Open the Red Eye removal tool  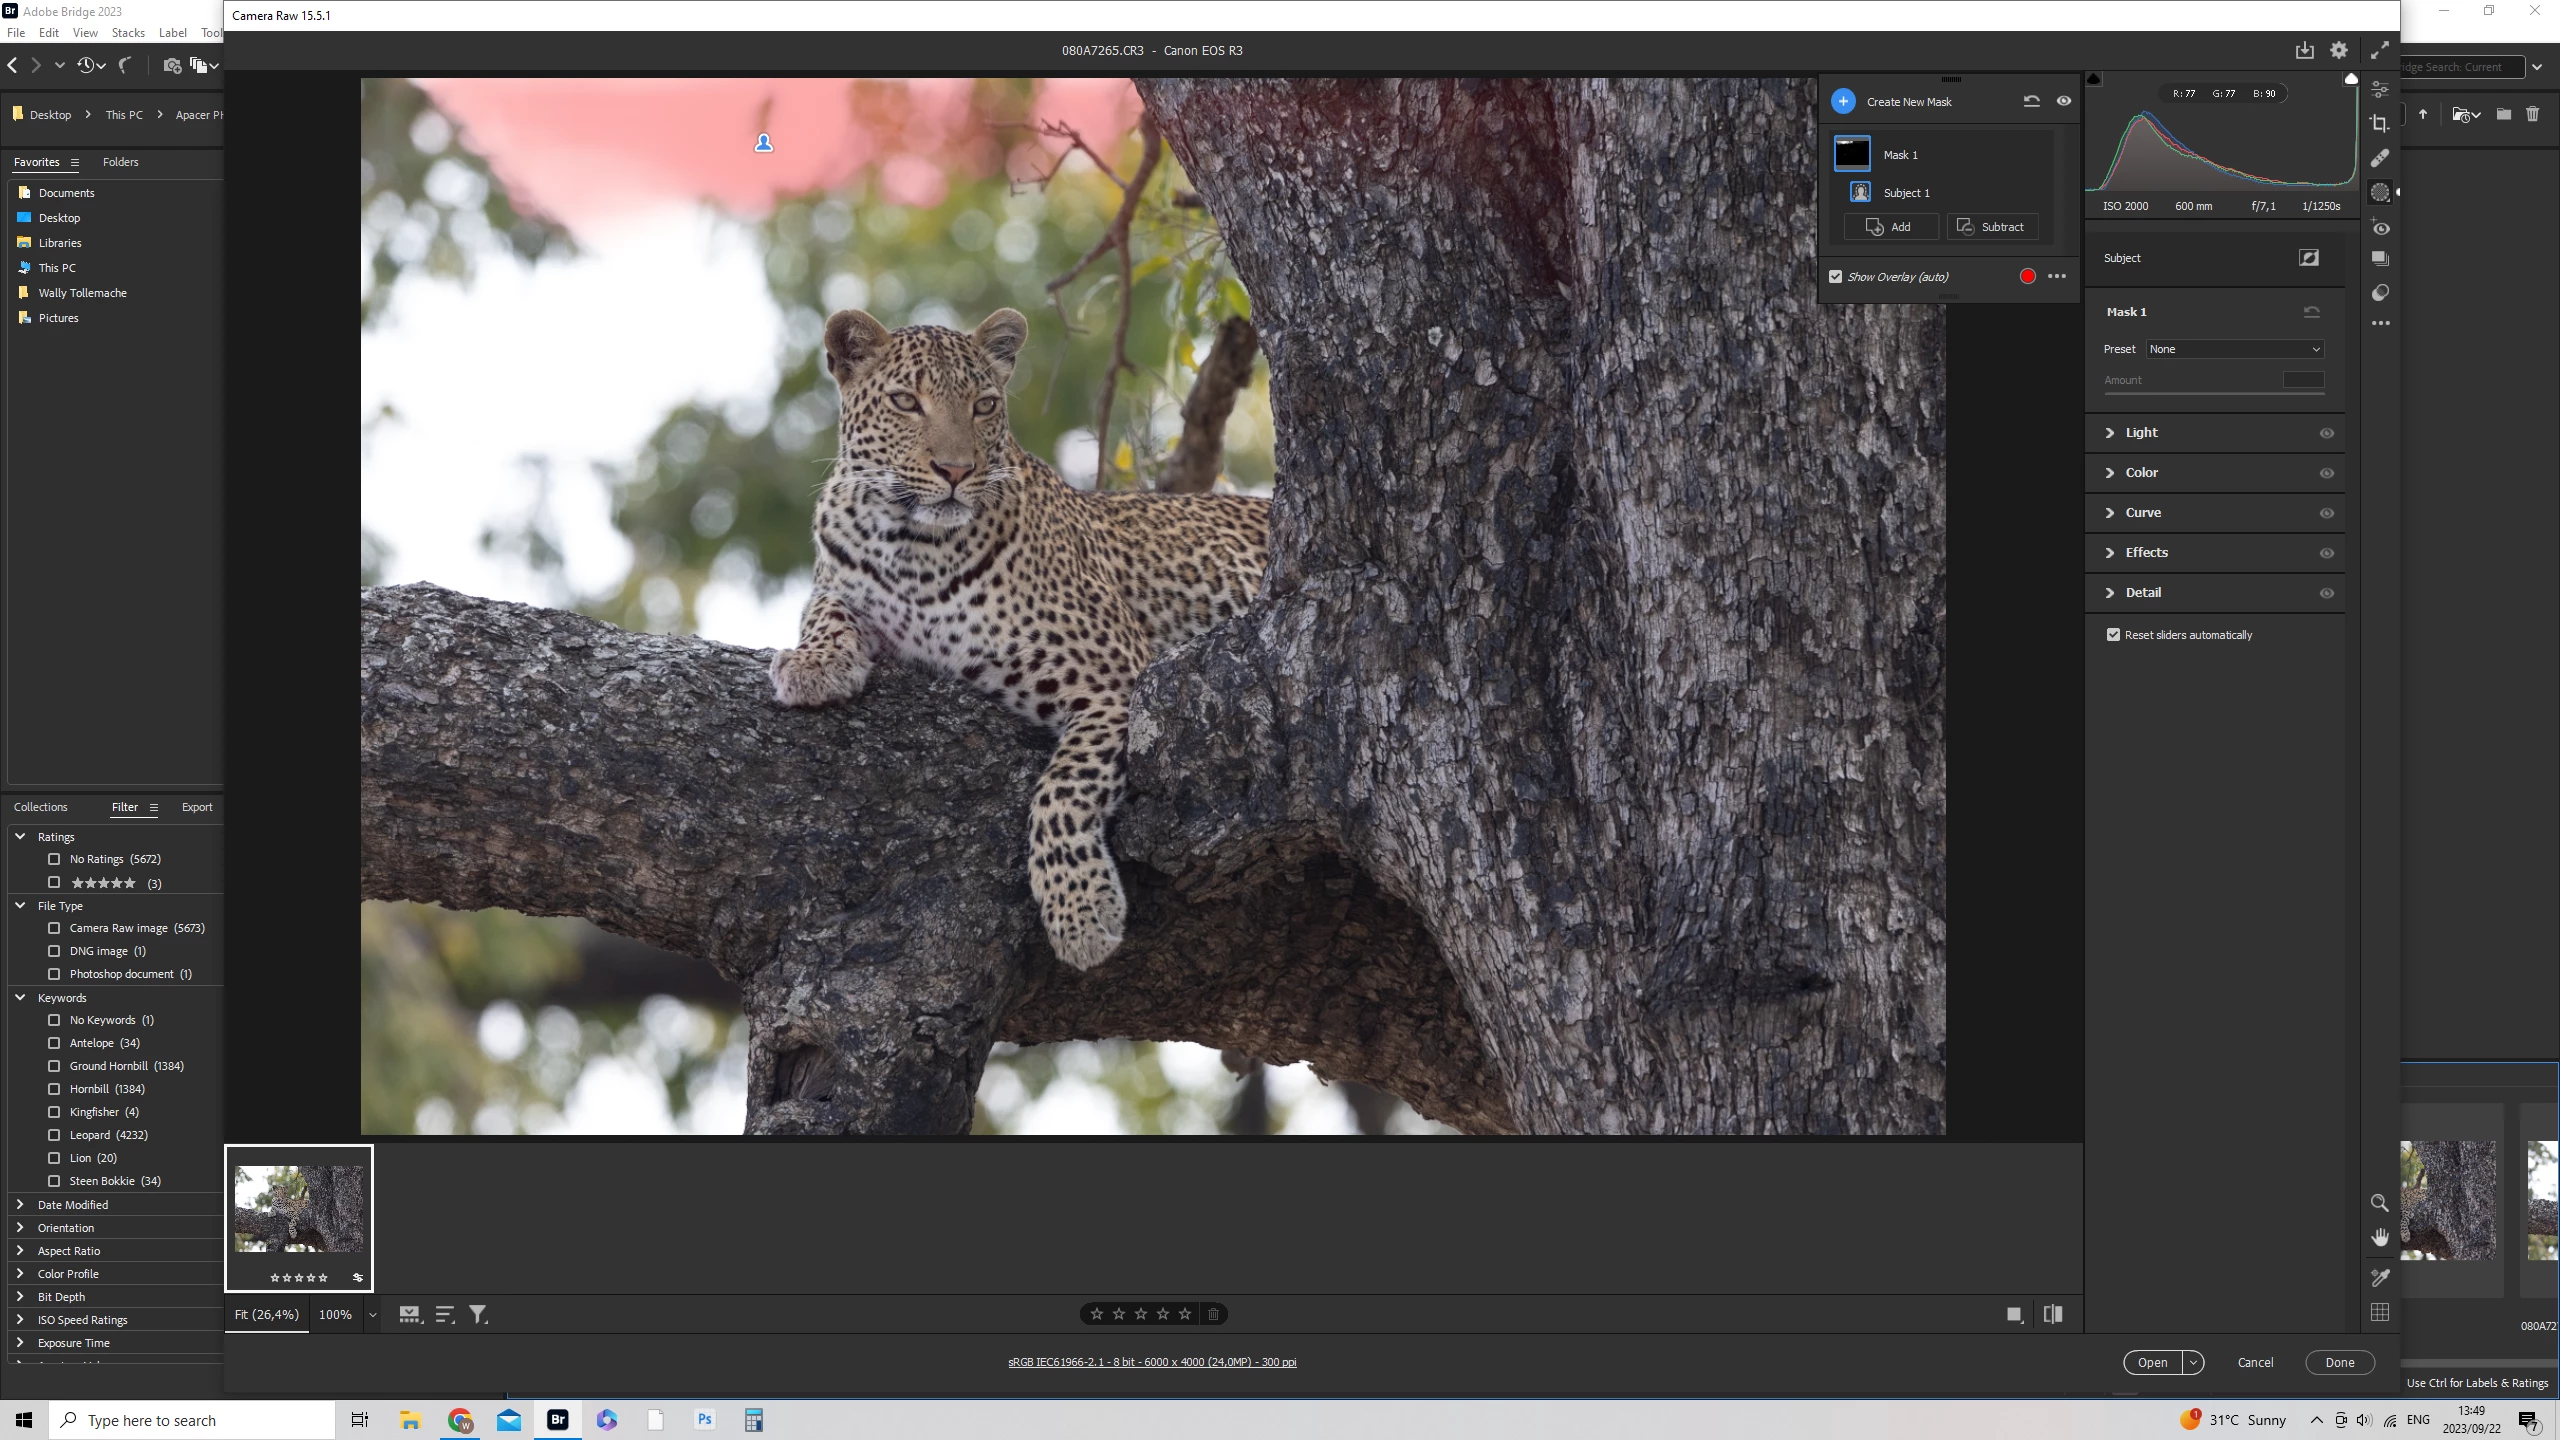point(2380,228)
